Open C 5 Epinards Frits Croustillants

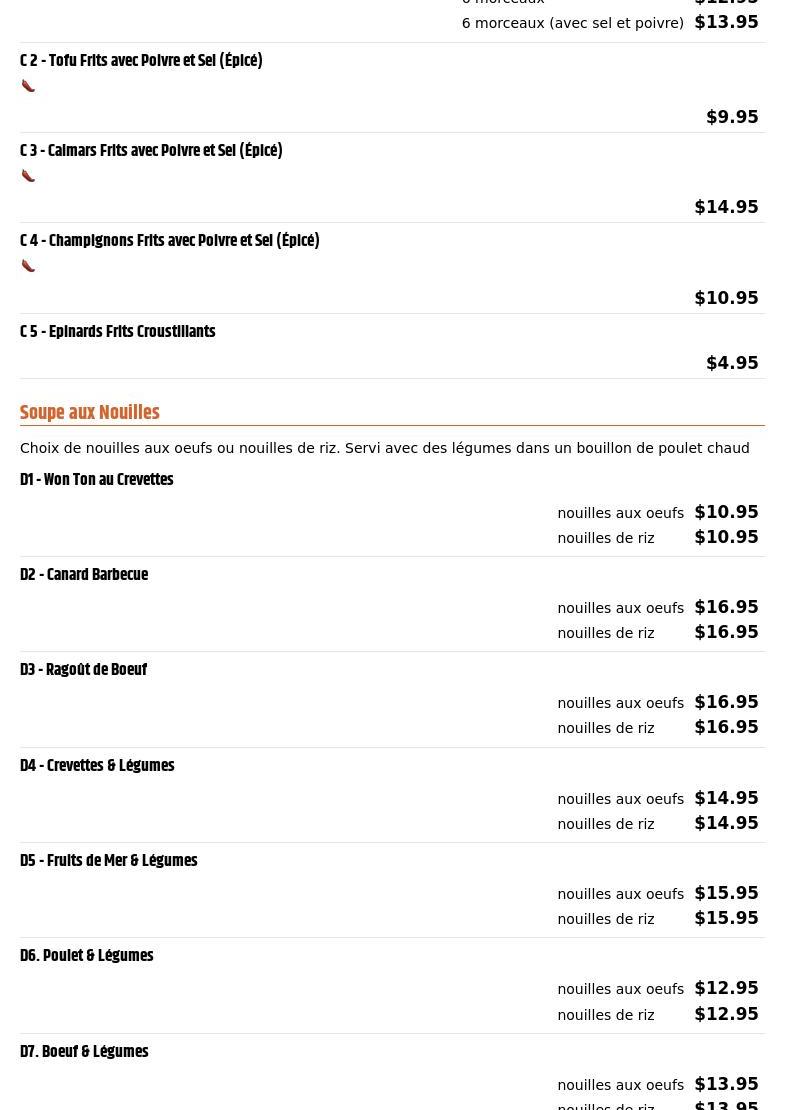point(117,332)
